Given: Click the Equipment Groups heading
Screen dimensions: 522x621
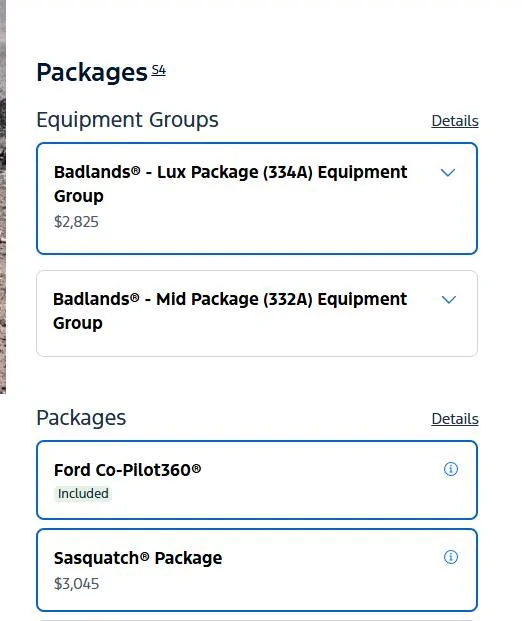Looking at the screenshot, I should click(128, 120).
